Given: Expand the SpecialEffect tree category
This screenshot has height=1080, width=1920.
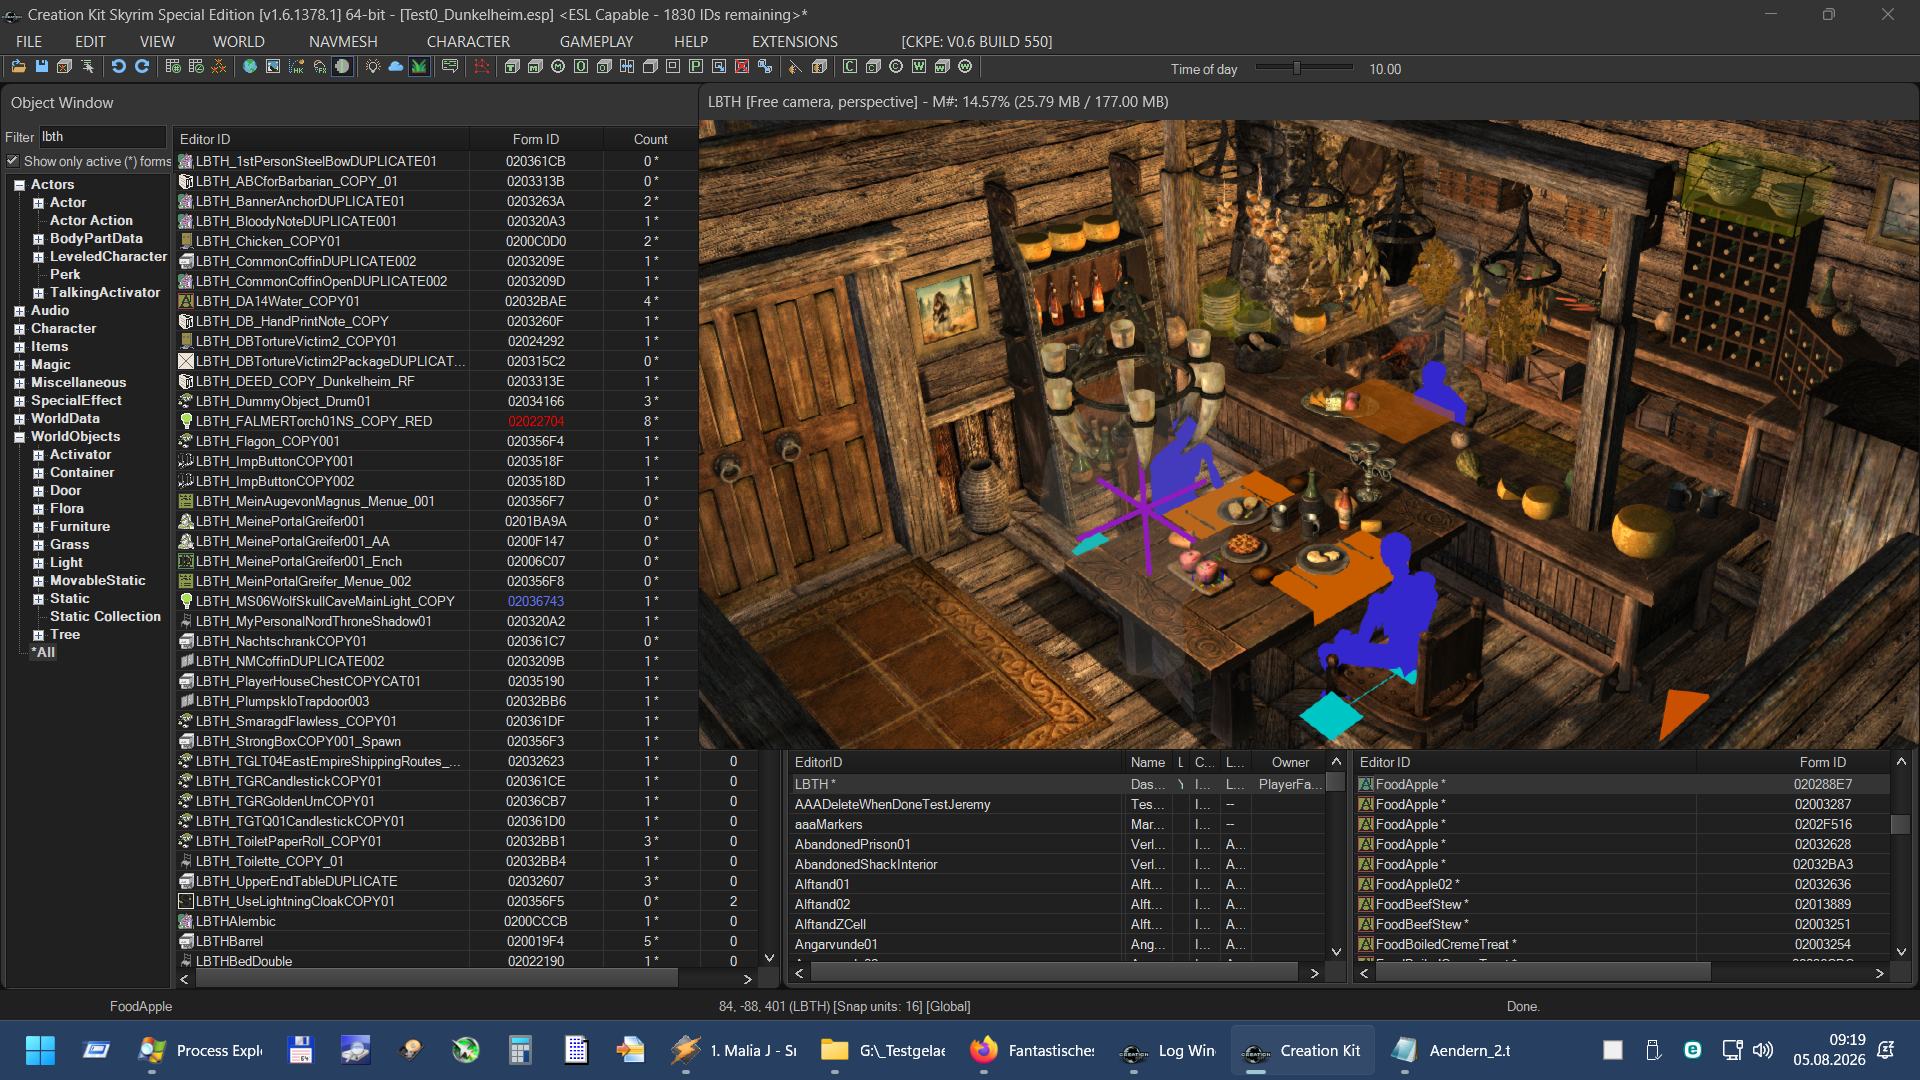Looking at the screenshot, I should pos(19,401).
